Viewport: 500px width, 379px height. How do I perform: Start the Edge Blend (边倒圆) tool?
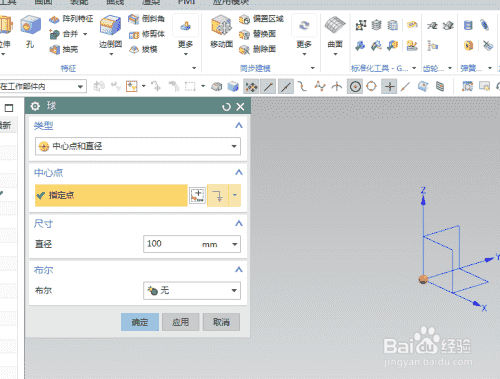pyautogui.click(x=110, y=32)
